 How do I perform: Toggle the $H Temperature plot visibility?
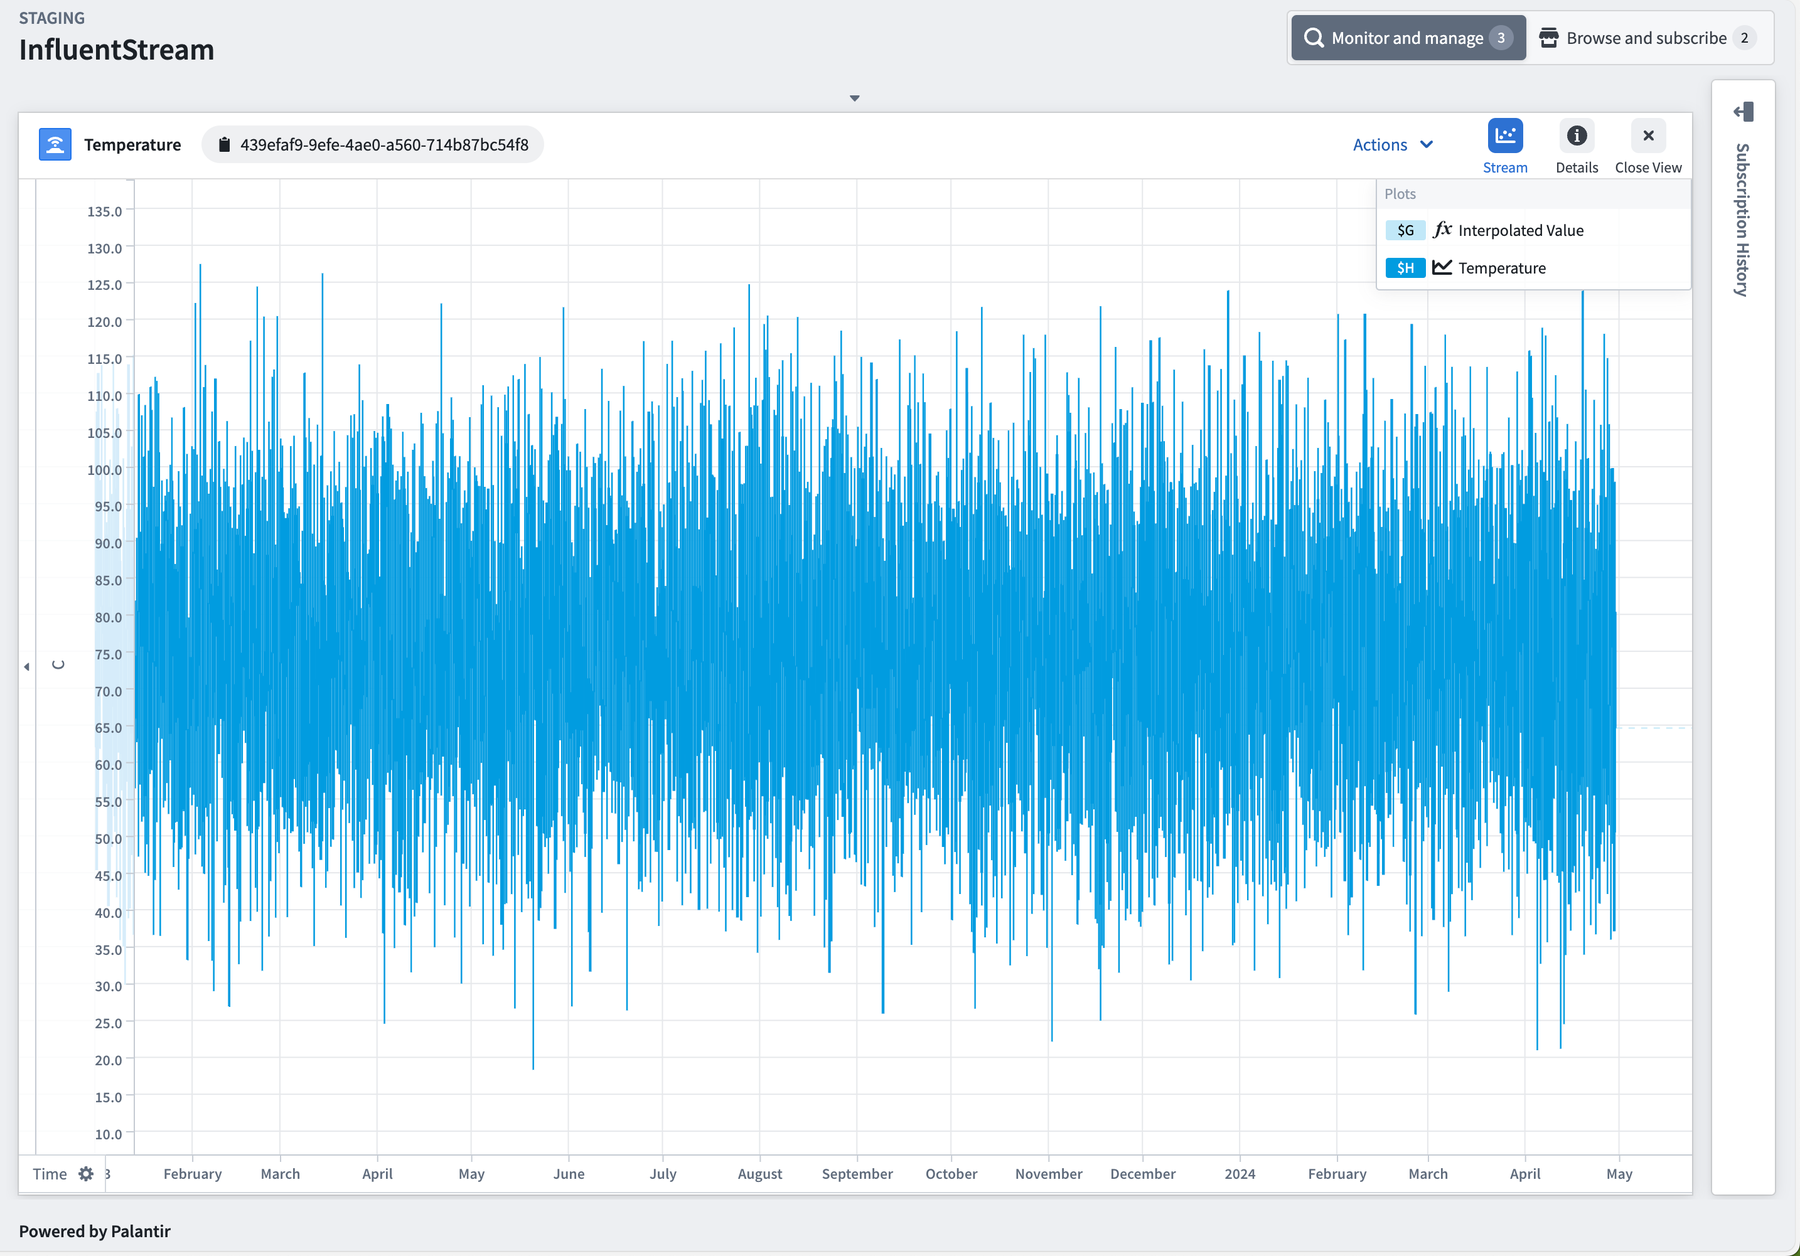tap(1406, 268)
